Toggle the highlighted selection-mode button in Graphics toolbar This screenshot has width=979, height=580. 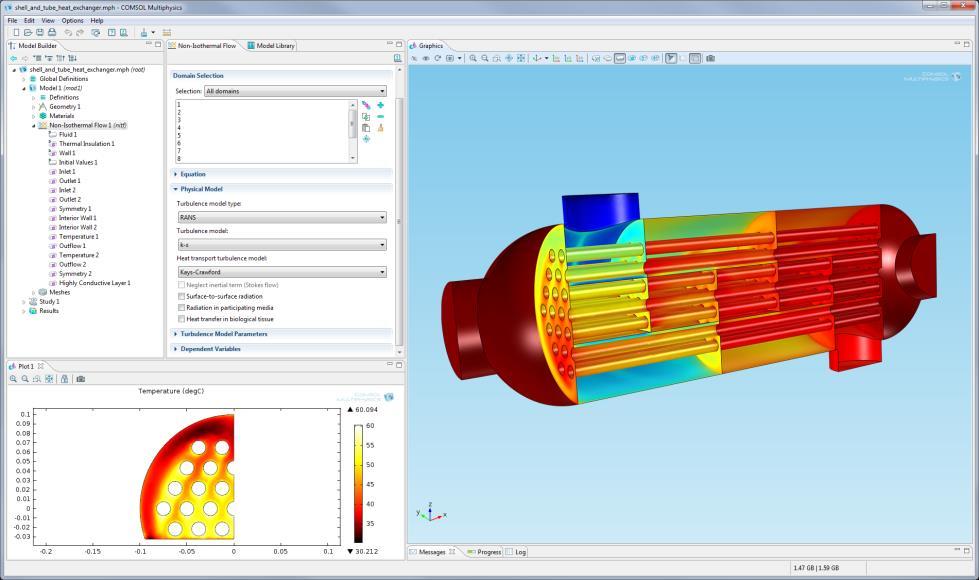pos(620,58)
